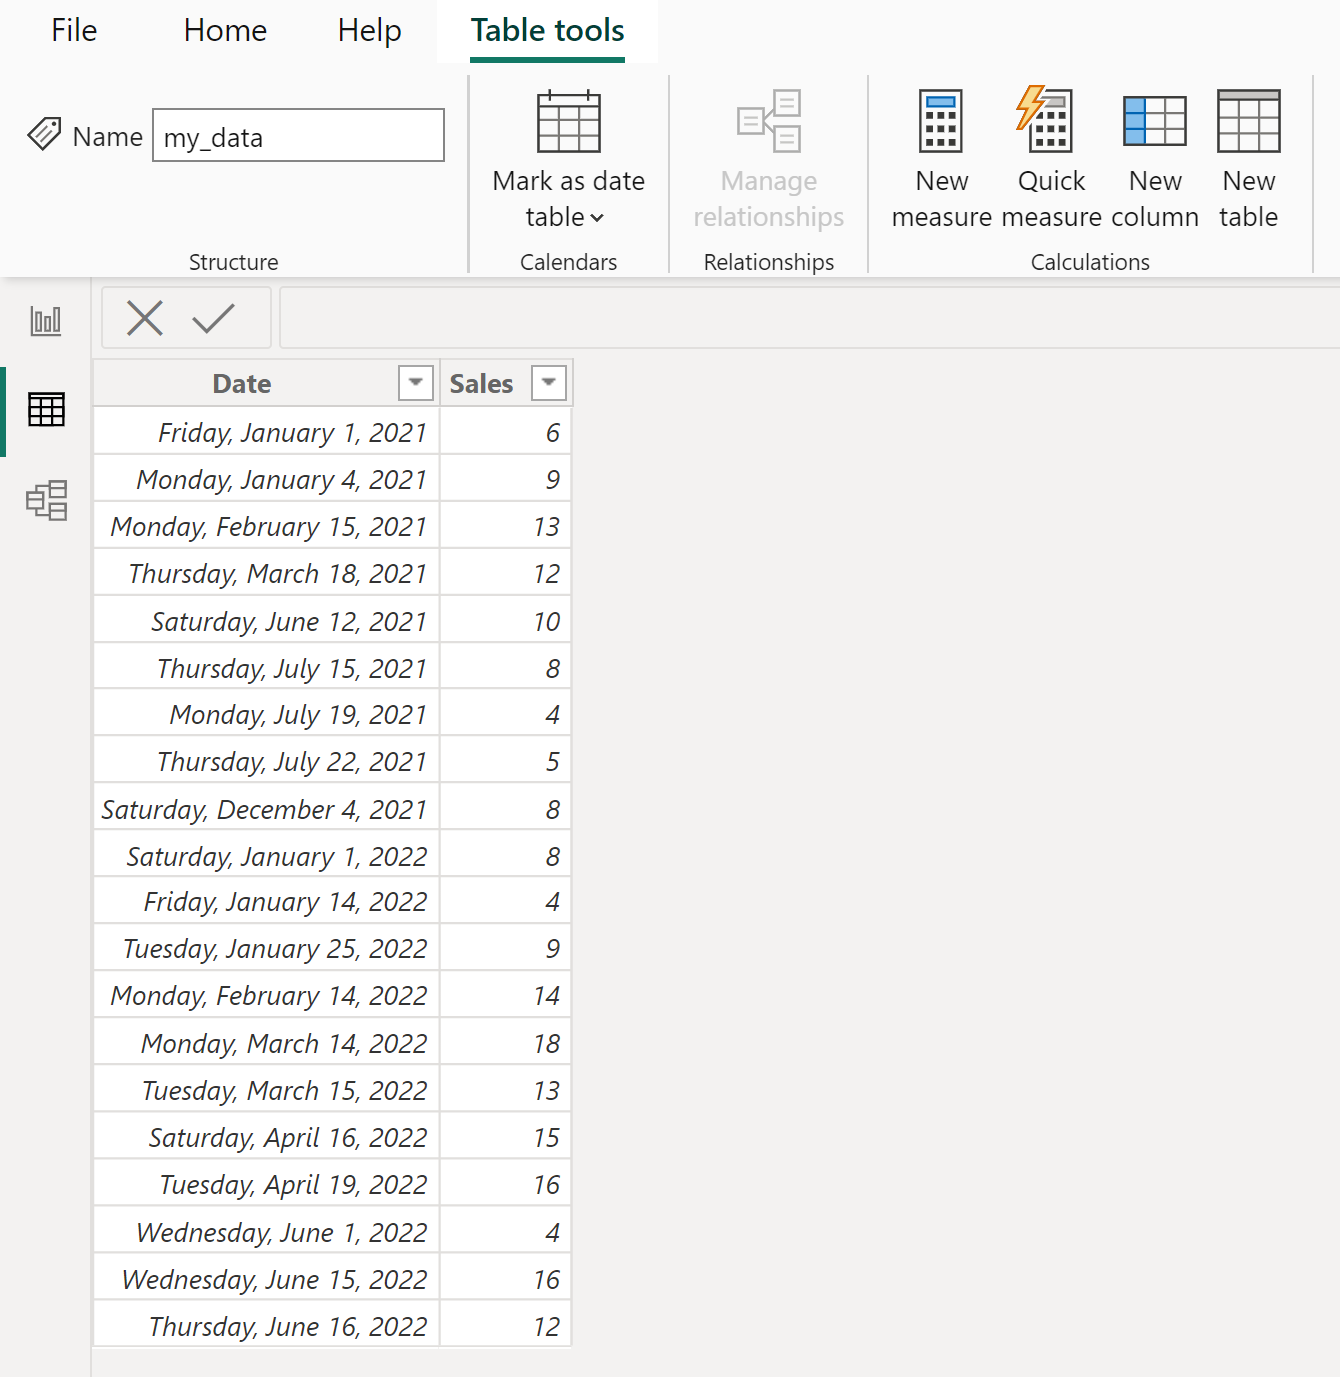Image resolution: width=1341 pixels, height=1377 pixels.
Task: Open the Model view icon in sidebar
Action: (x=46, y=500)
